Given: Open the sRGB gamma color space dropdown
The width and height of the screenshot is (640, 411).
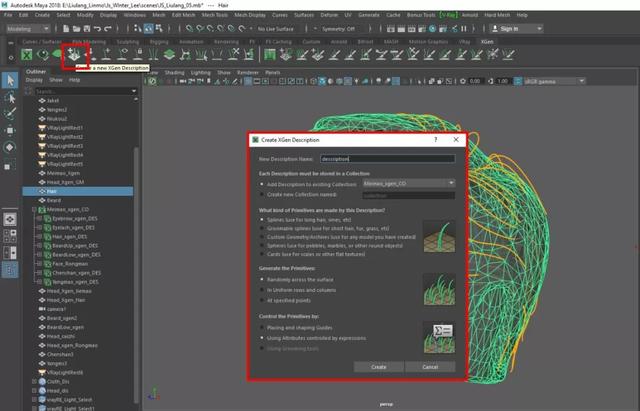Looking at the screenshot, I should pos(554,81).
